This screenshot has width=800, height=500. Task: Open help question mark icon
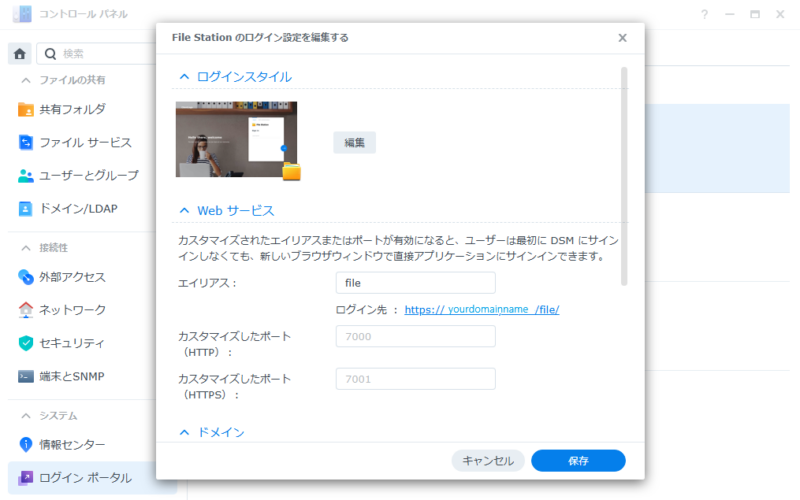click(705, 14)
